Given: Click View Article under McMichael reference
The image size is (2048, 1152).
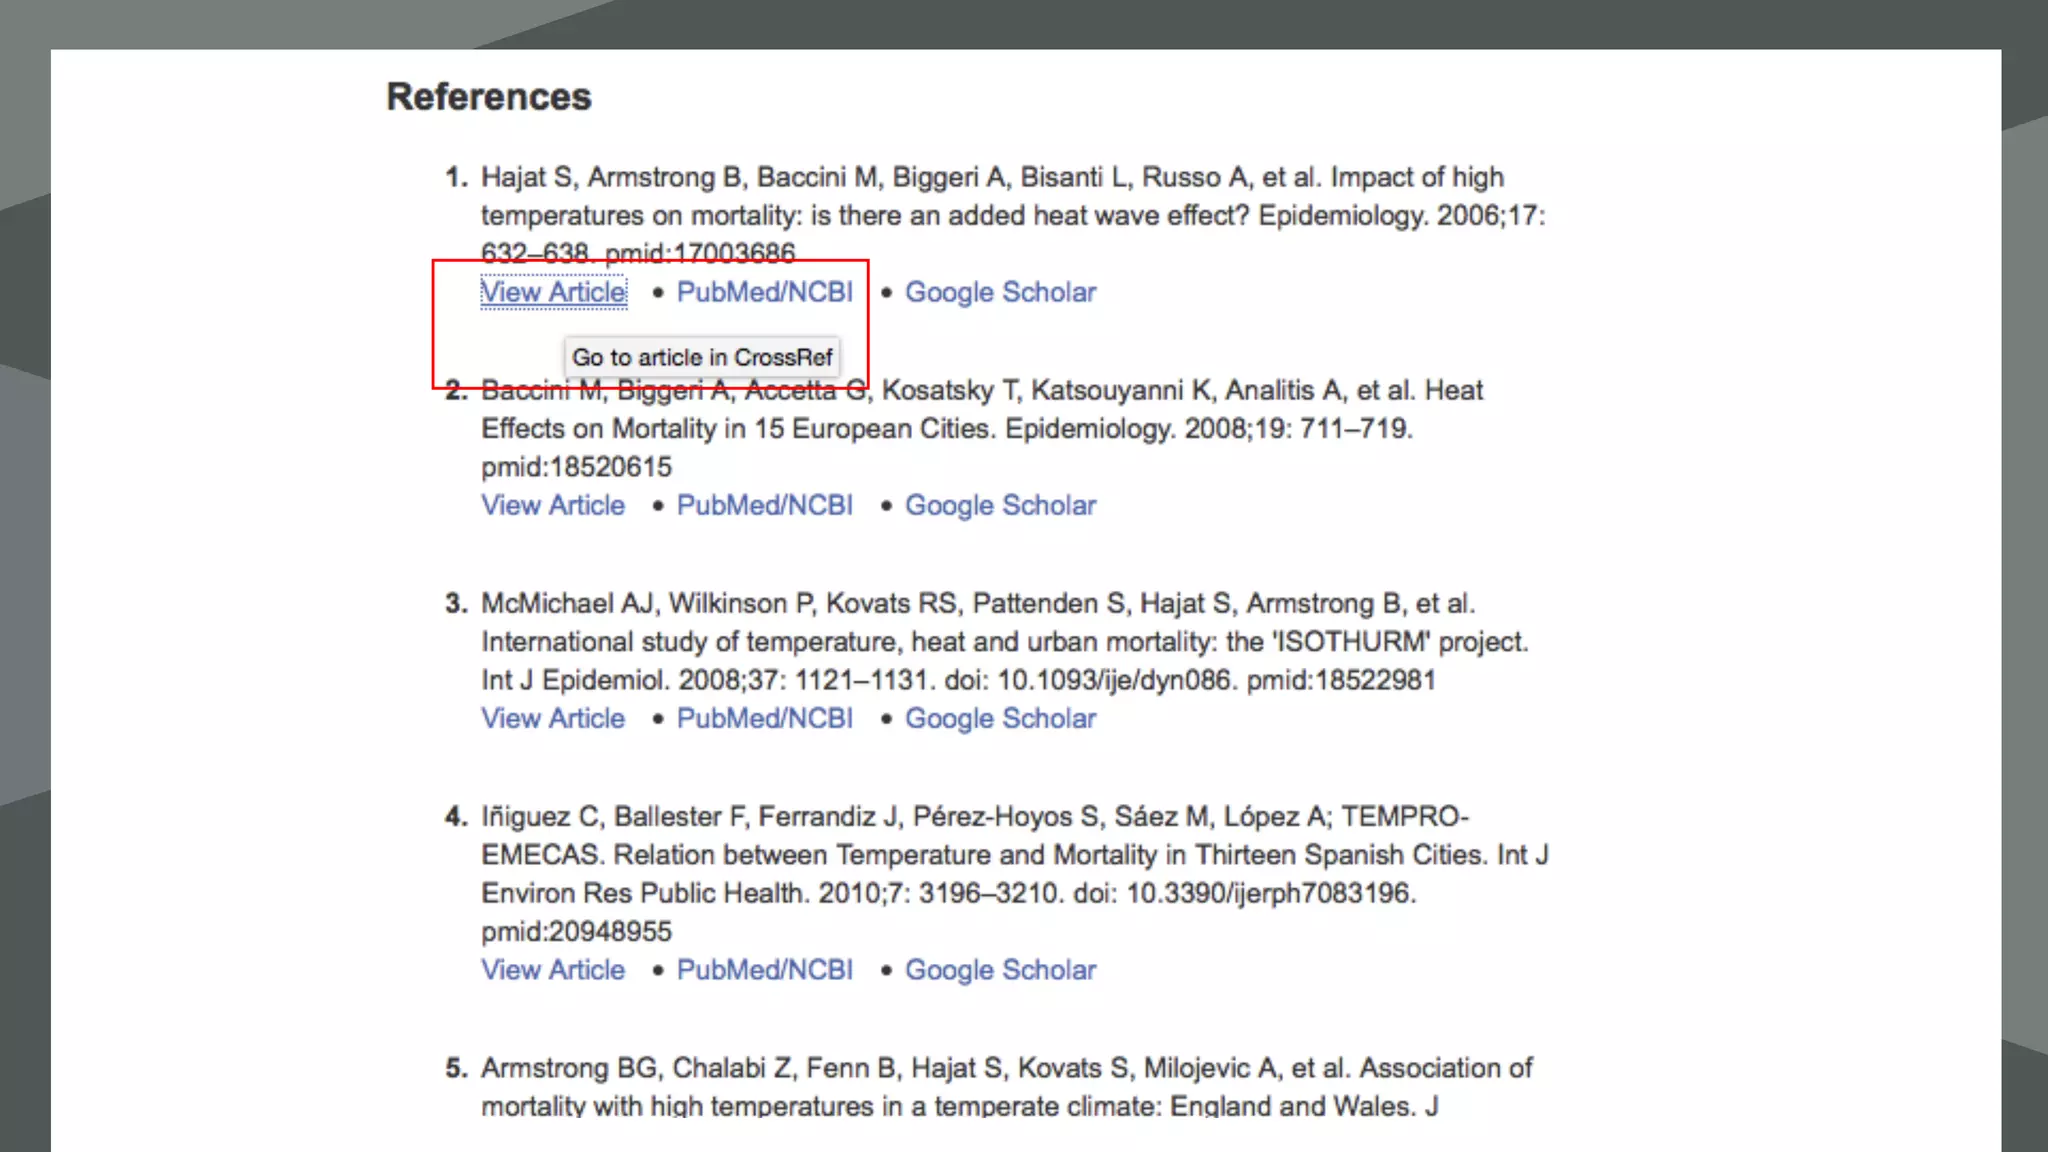Looking at the screenshot, I should [x=553, y=718].
